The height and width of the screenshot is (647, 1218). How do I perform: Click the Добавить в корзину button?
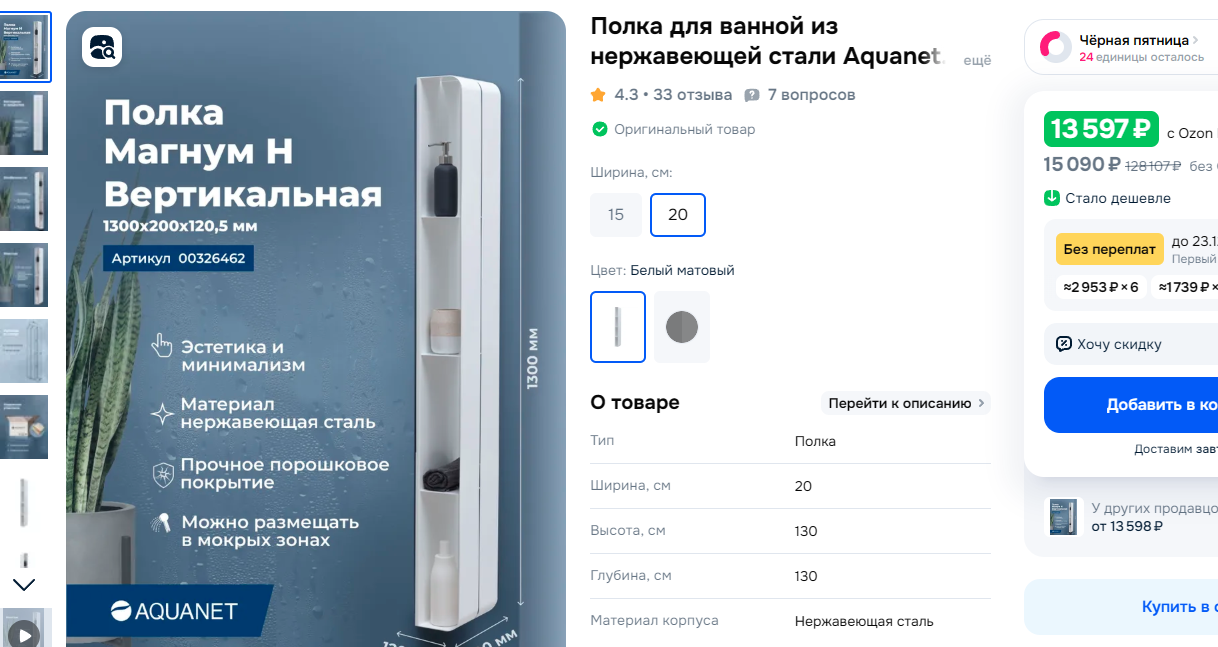coord(1131,405)
